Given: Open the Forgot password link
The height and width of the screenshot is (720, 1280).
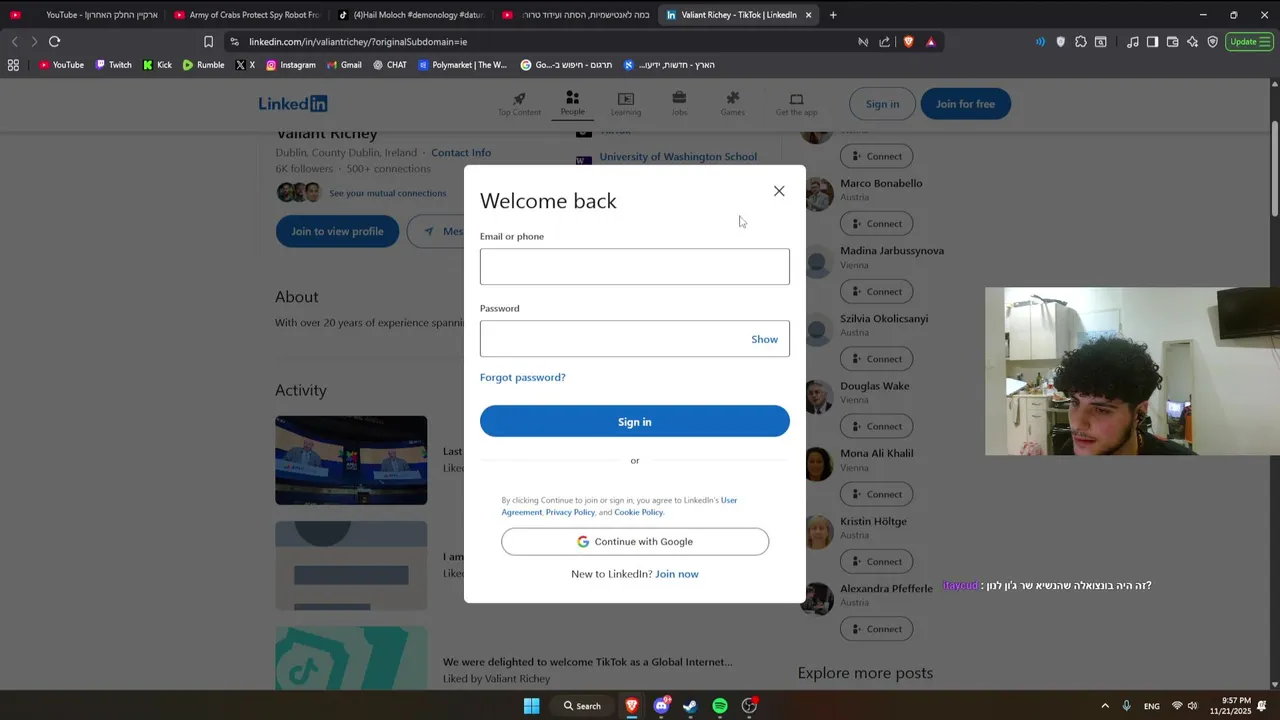Looking at the screenshot, I should coord(522,377).
